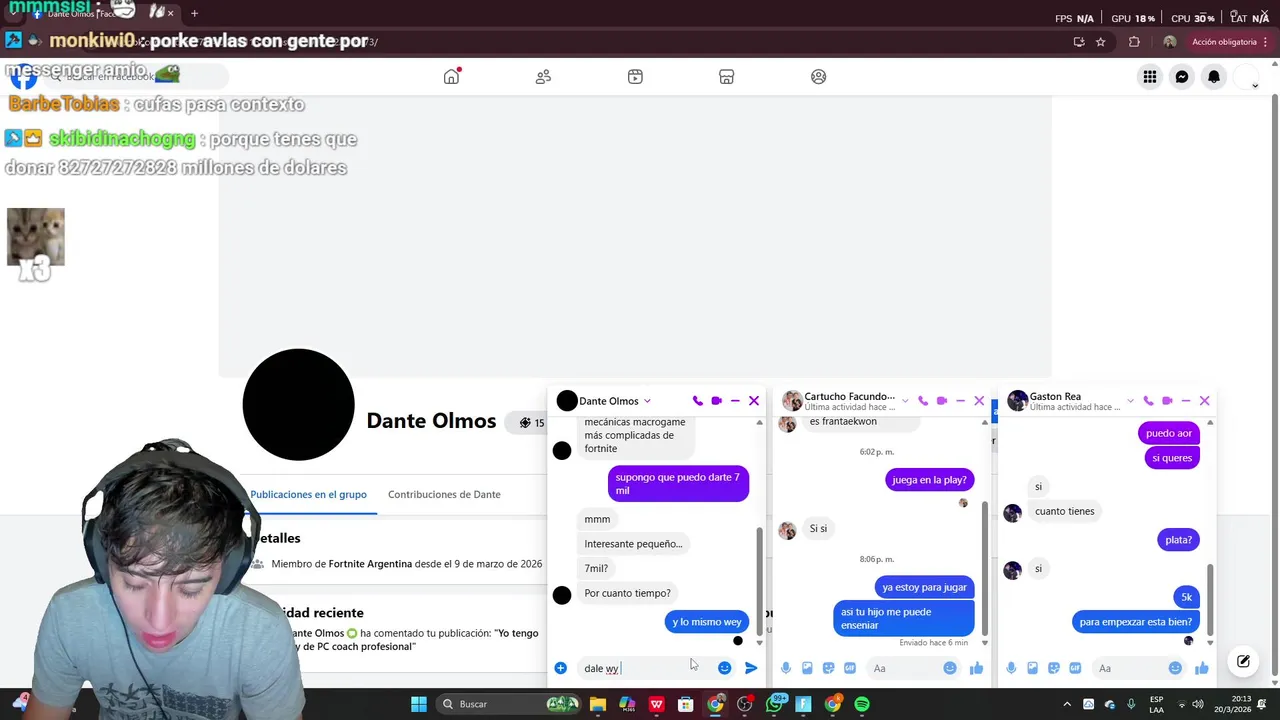Open a new browser tab
Image resolution: width=1280 pixels, height=720 pixels.
tap(194, 13)
